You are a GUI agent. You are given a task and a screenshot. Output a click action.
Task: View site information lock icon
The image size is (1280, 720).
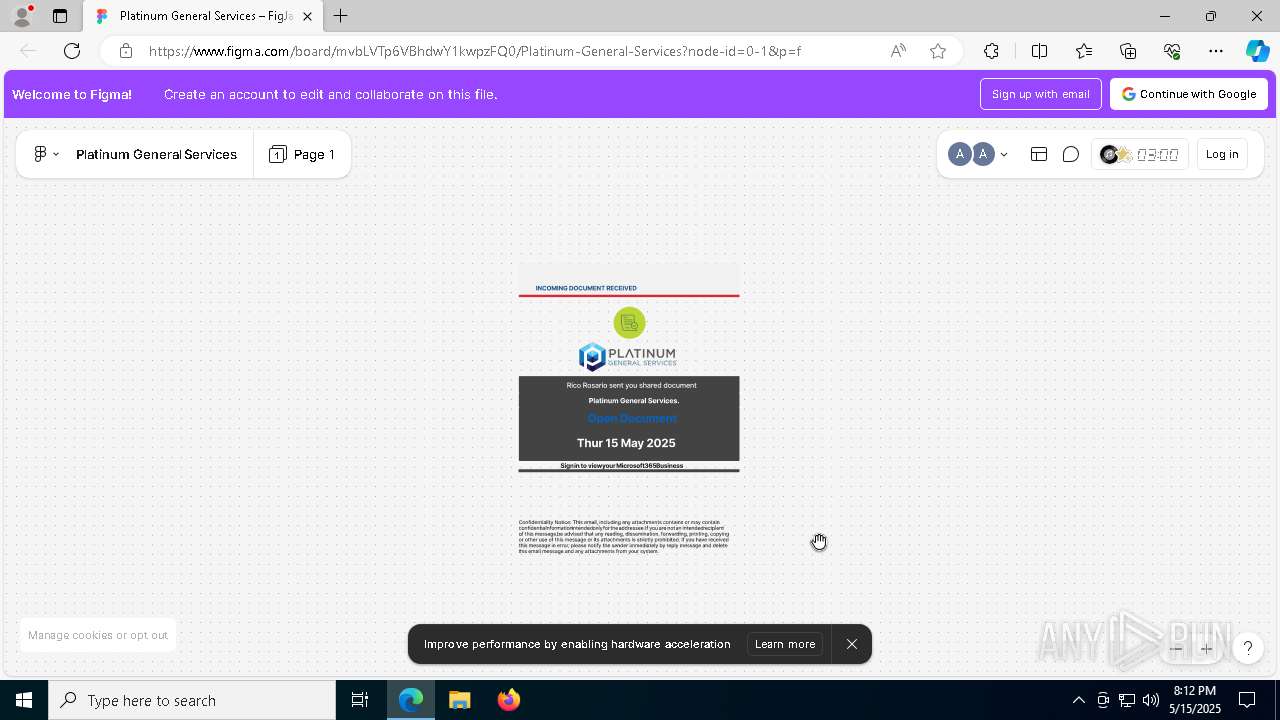(x=125, y=51)
